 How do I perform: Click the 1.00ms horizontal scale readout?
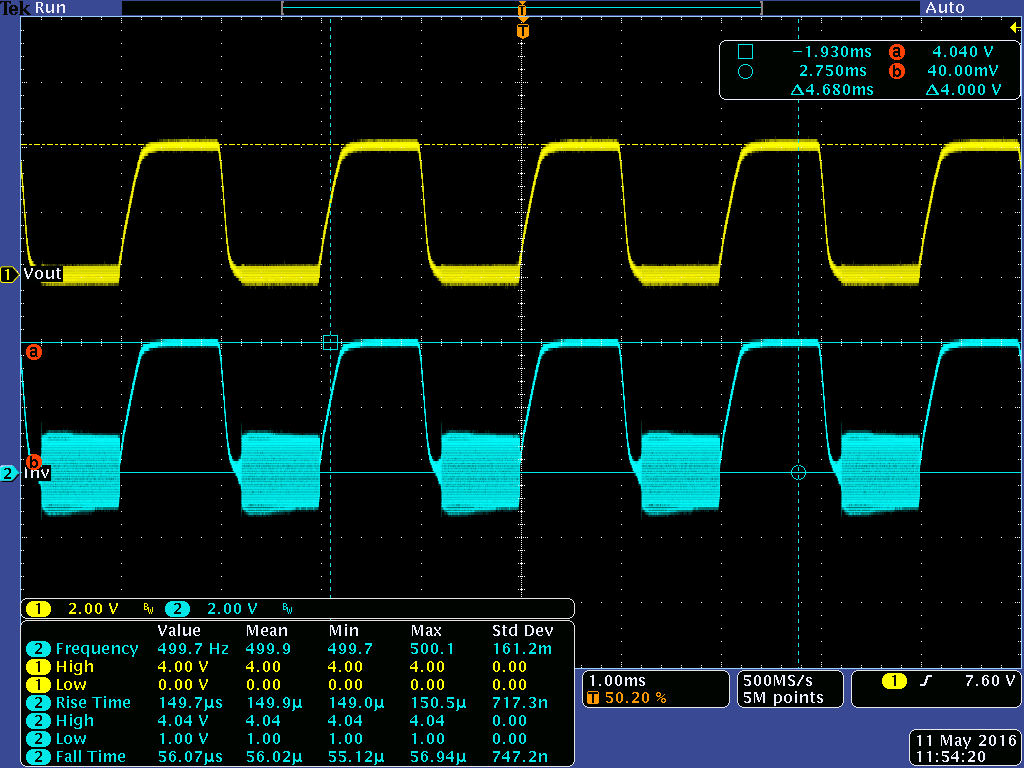[618, 681]
